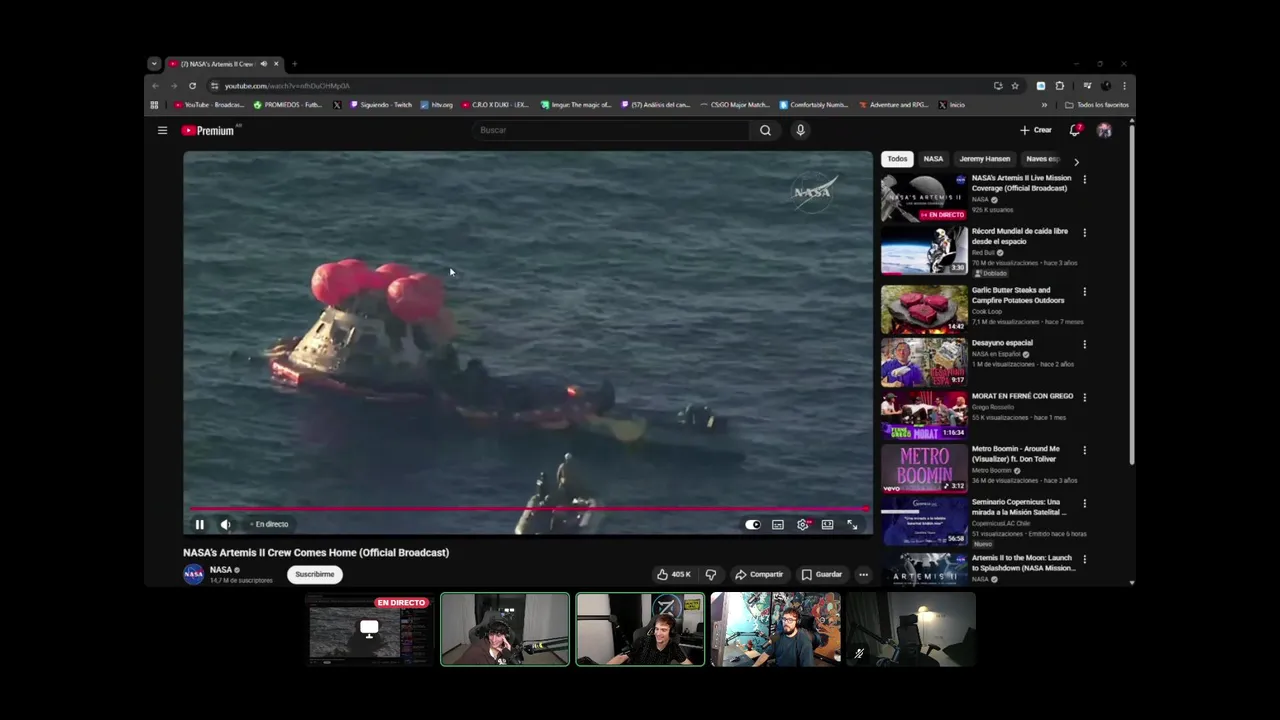Open options for Artemis II Launch to Splashdown
Image resolution: width=1280 pixels, height=720 pixels.
point(1084,560)
